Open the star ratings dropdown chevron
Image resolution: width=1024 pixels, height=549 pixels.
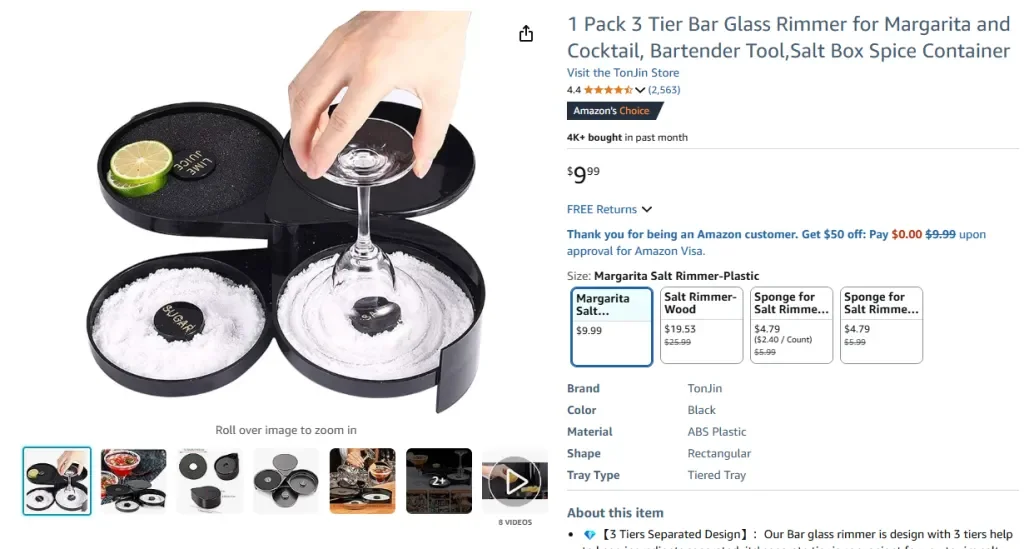pos(640,90)
